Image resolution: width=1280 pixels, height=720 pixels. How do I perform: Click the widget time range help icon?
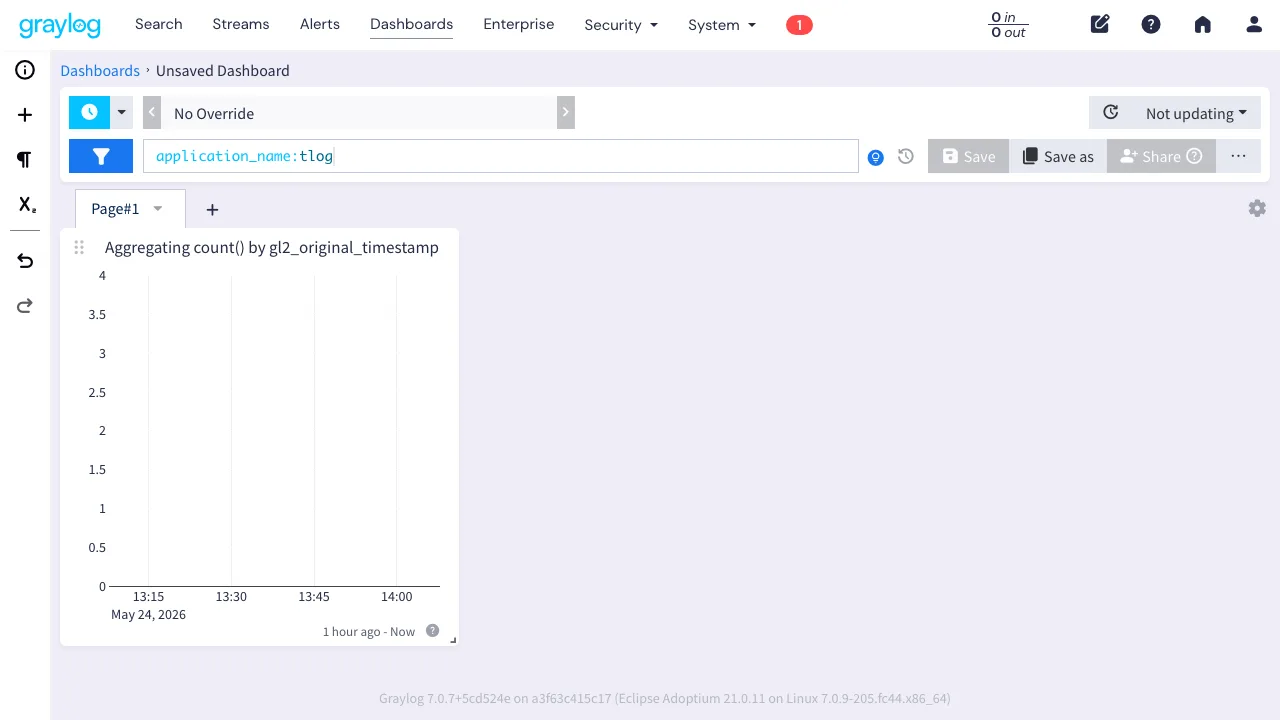point(432,630)
